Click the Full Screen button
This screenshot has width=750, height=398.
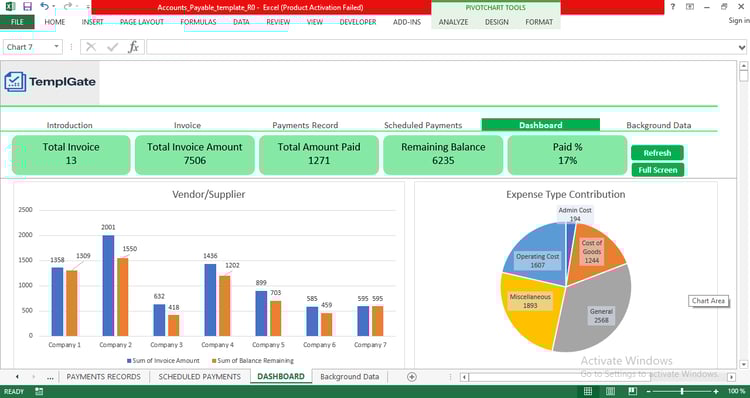click(657, 170)
